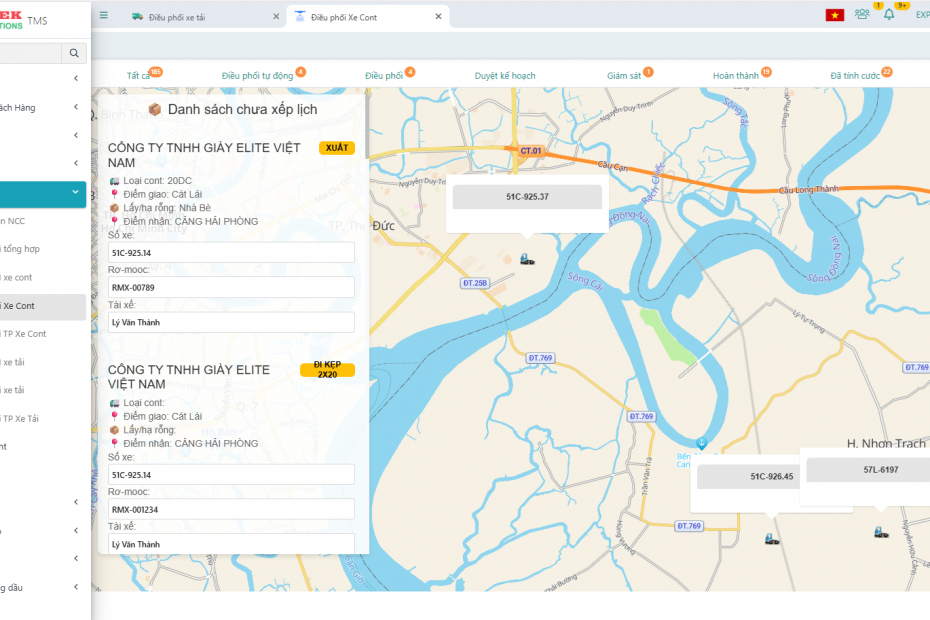Click the Số xe input showing 51C-925.14
Image resolution: width=930 pixels, height=620 pixels.
[230, 252]
